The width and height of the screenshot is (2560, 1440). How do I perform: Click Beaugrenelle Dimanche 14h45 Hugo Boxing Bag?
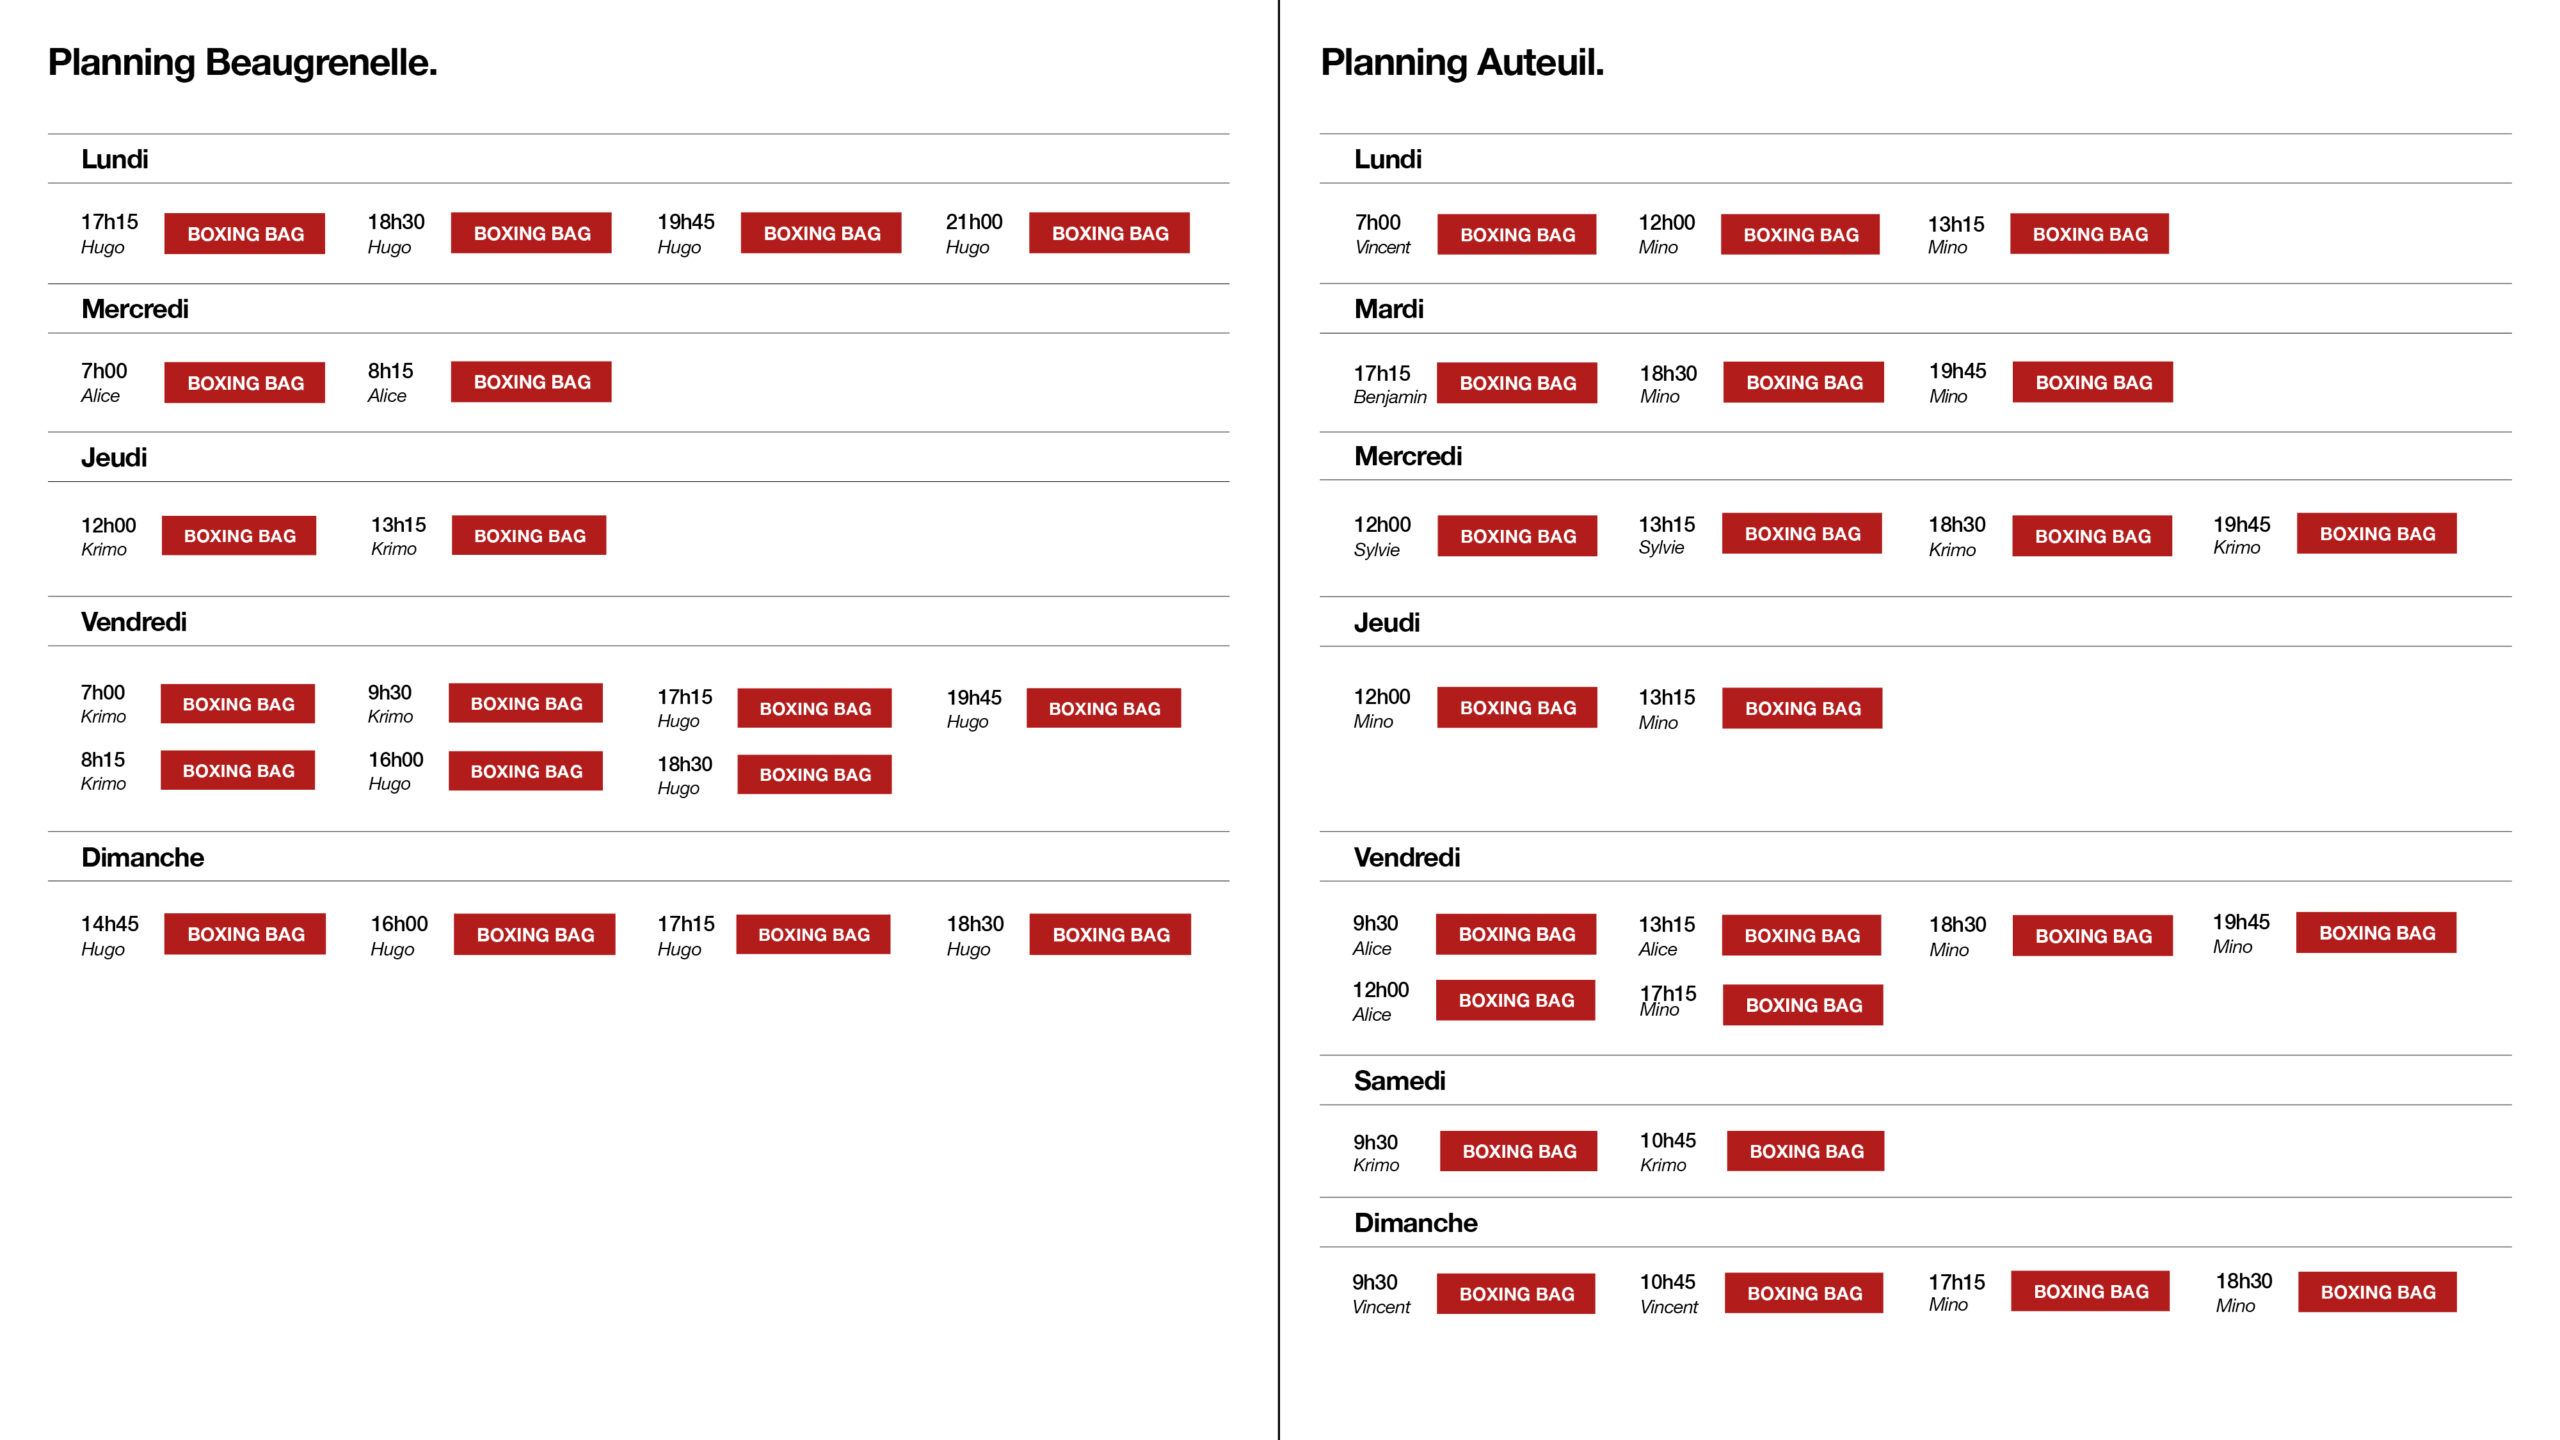click(x=245, y=935)
